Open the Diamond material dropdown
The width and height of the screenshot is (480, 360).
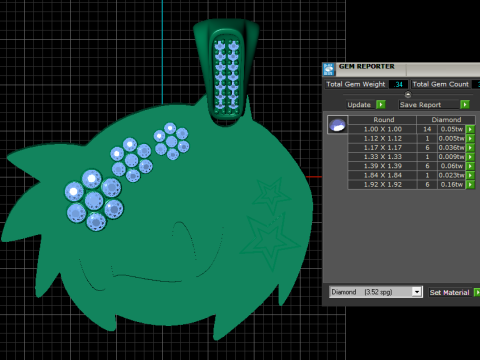(x=417, y=292)
